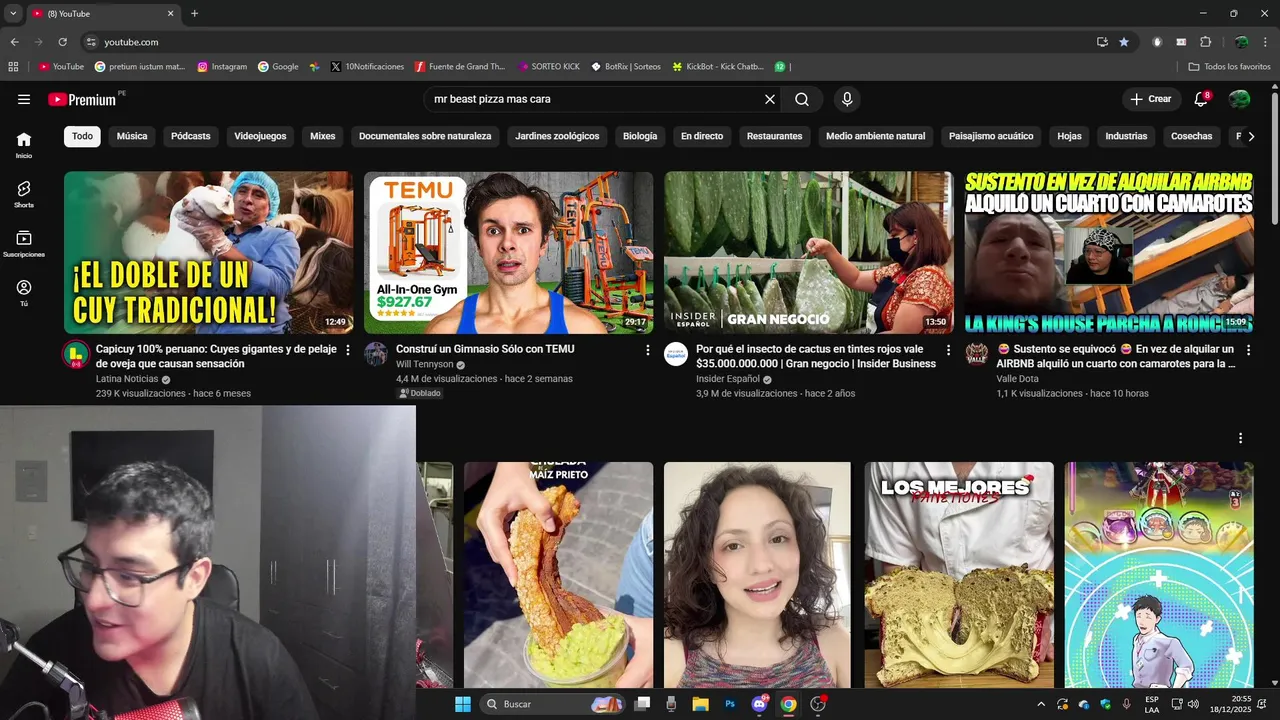Select the Videojuegos filter chip
Screen dimensions: 1280x720
click(260, 136)
